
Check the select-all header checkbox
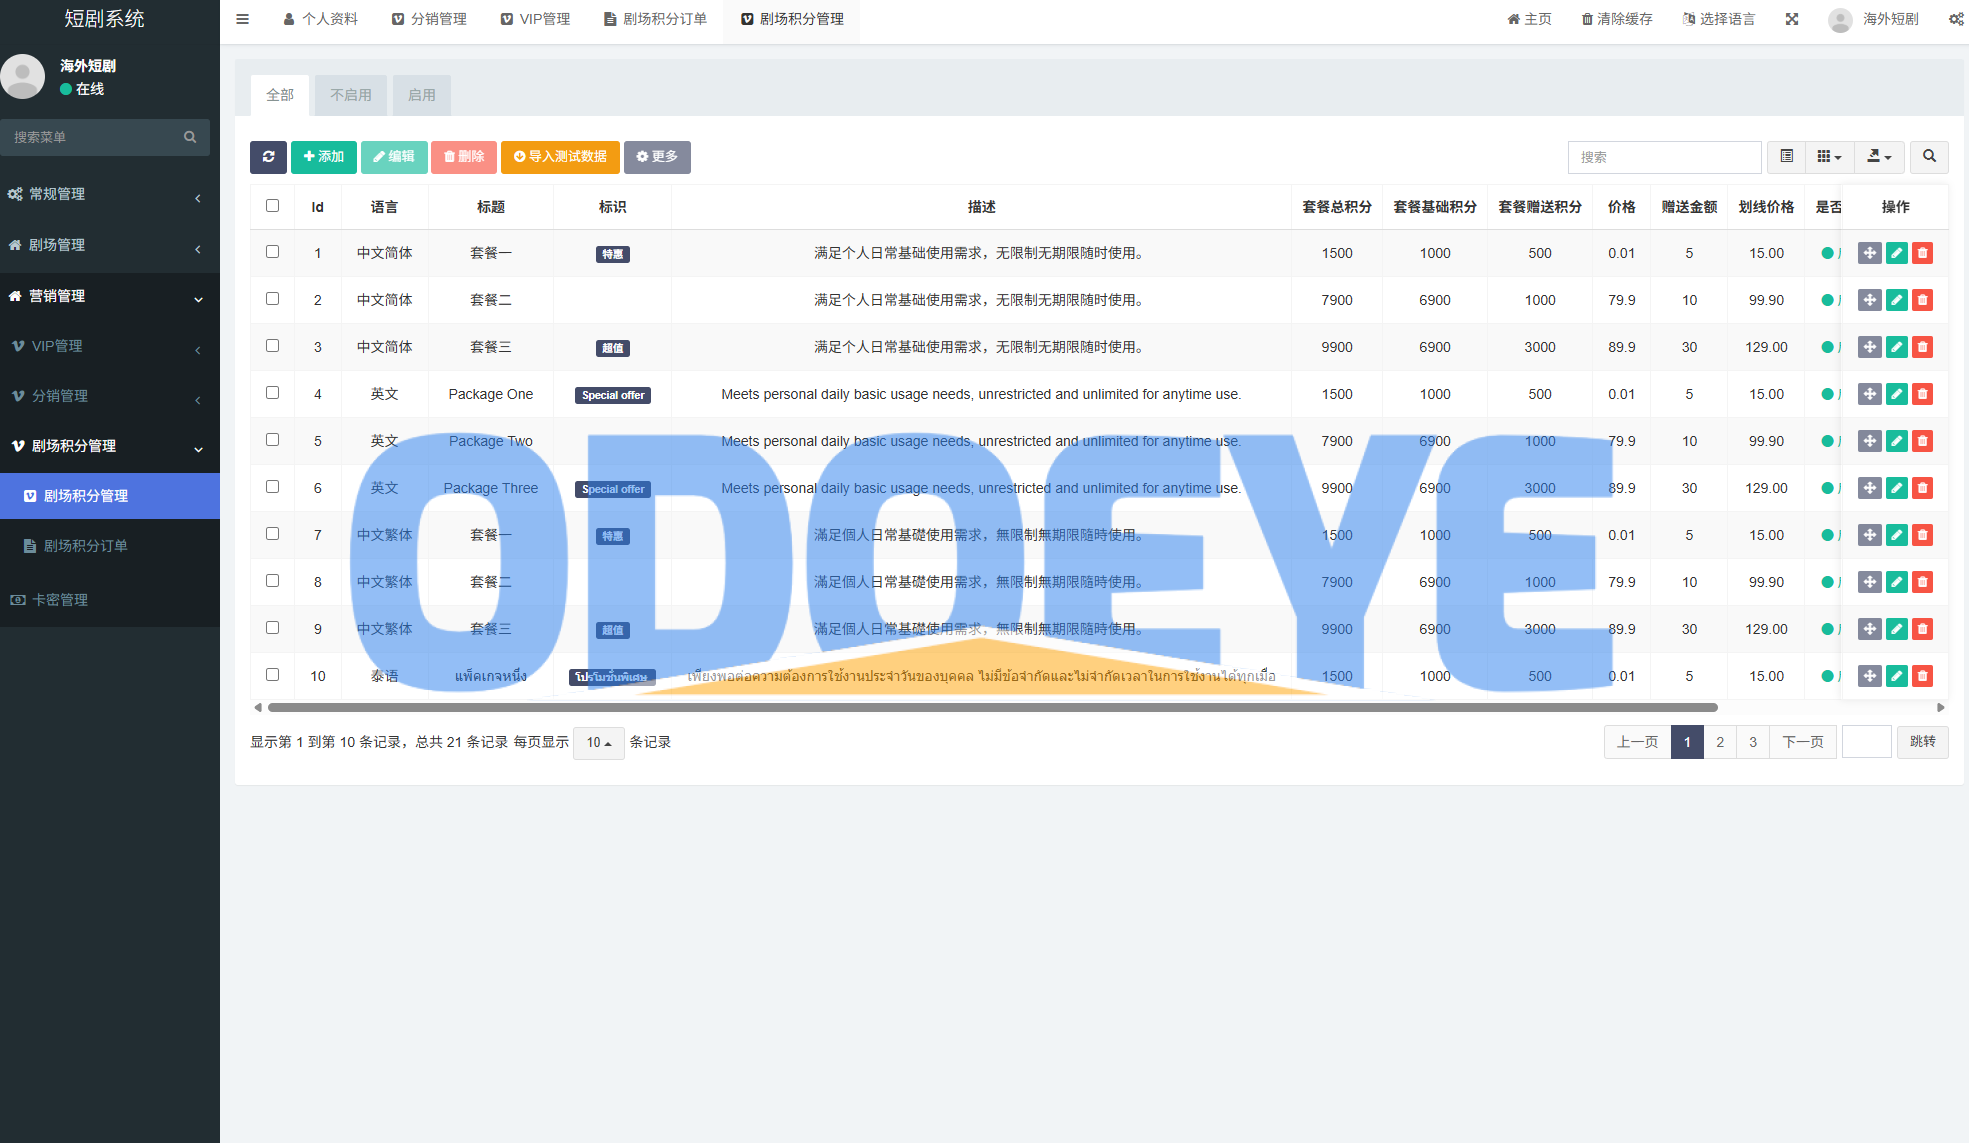pyautogui.click(x=272, y=206)
